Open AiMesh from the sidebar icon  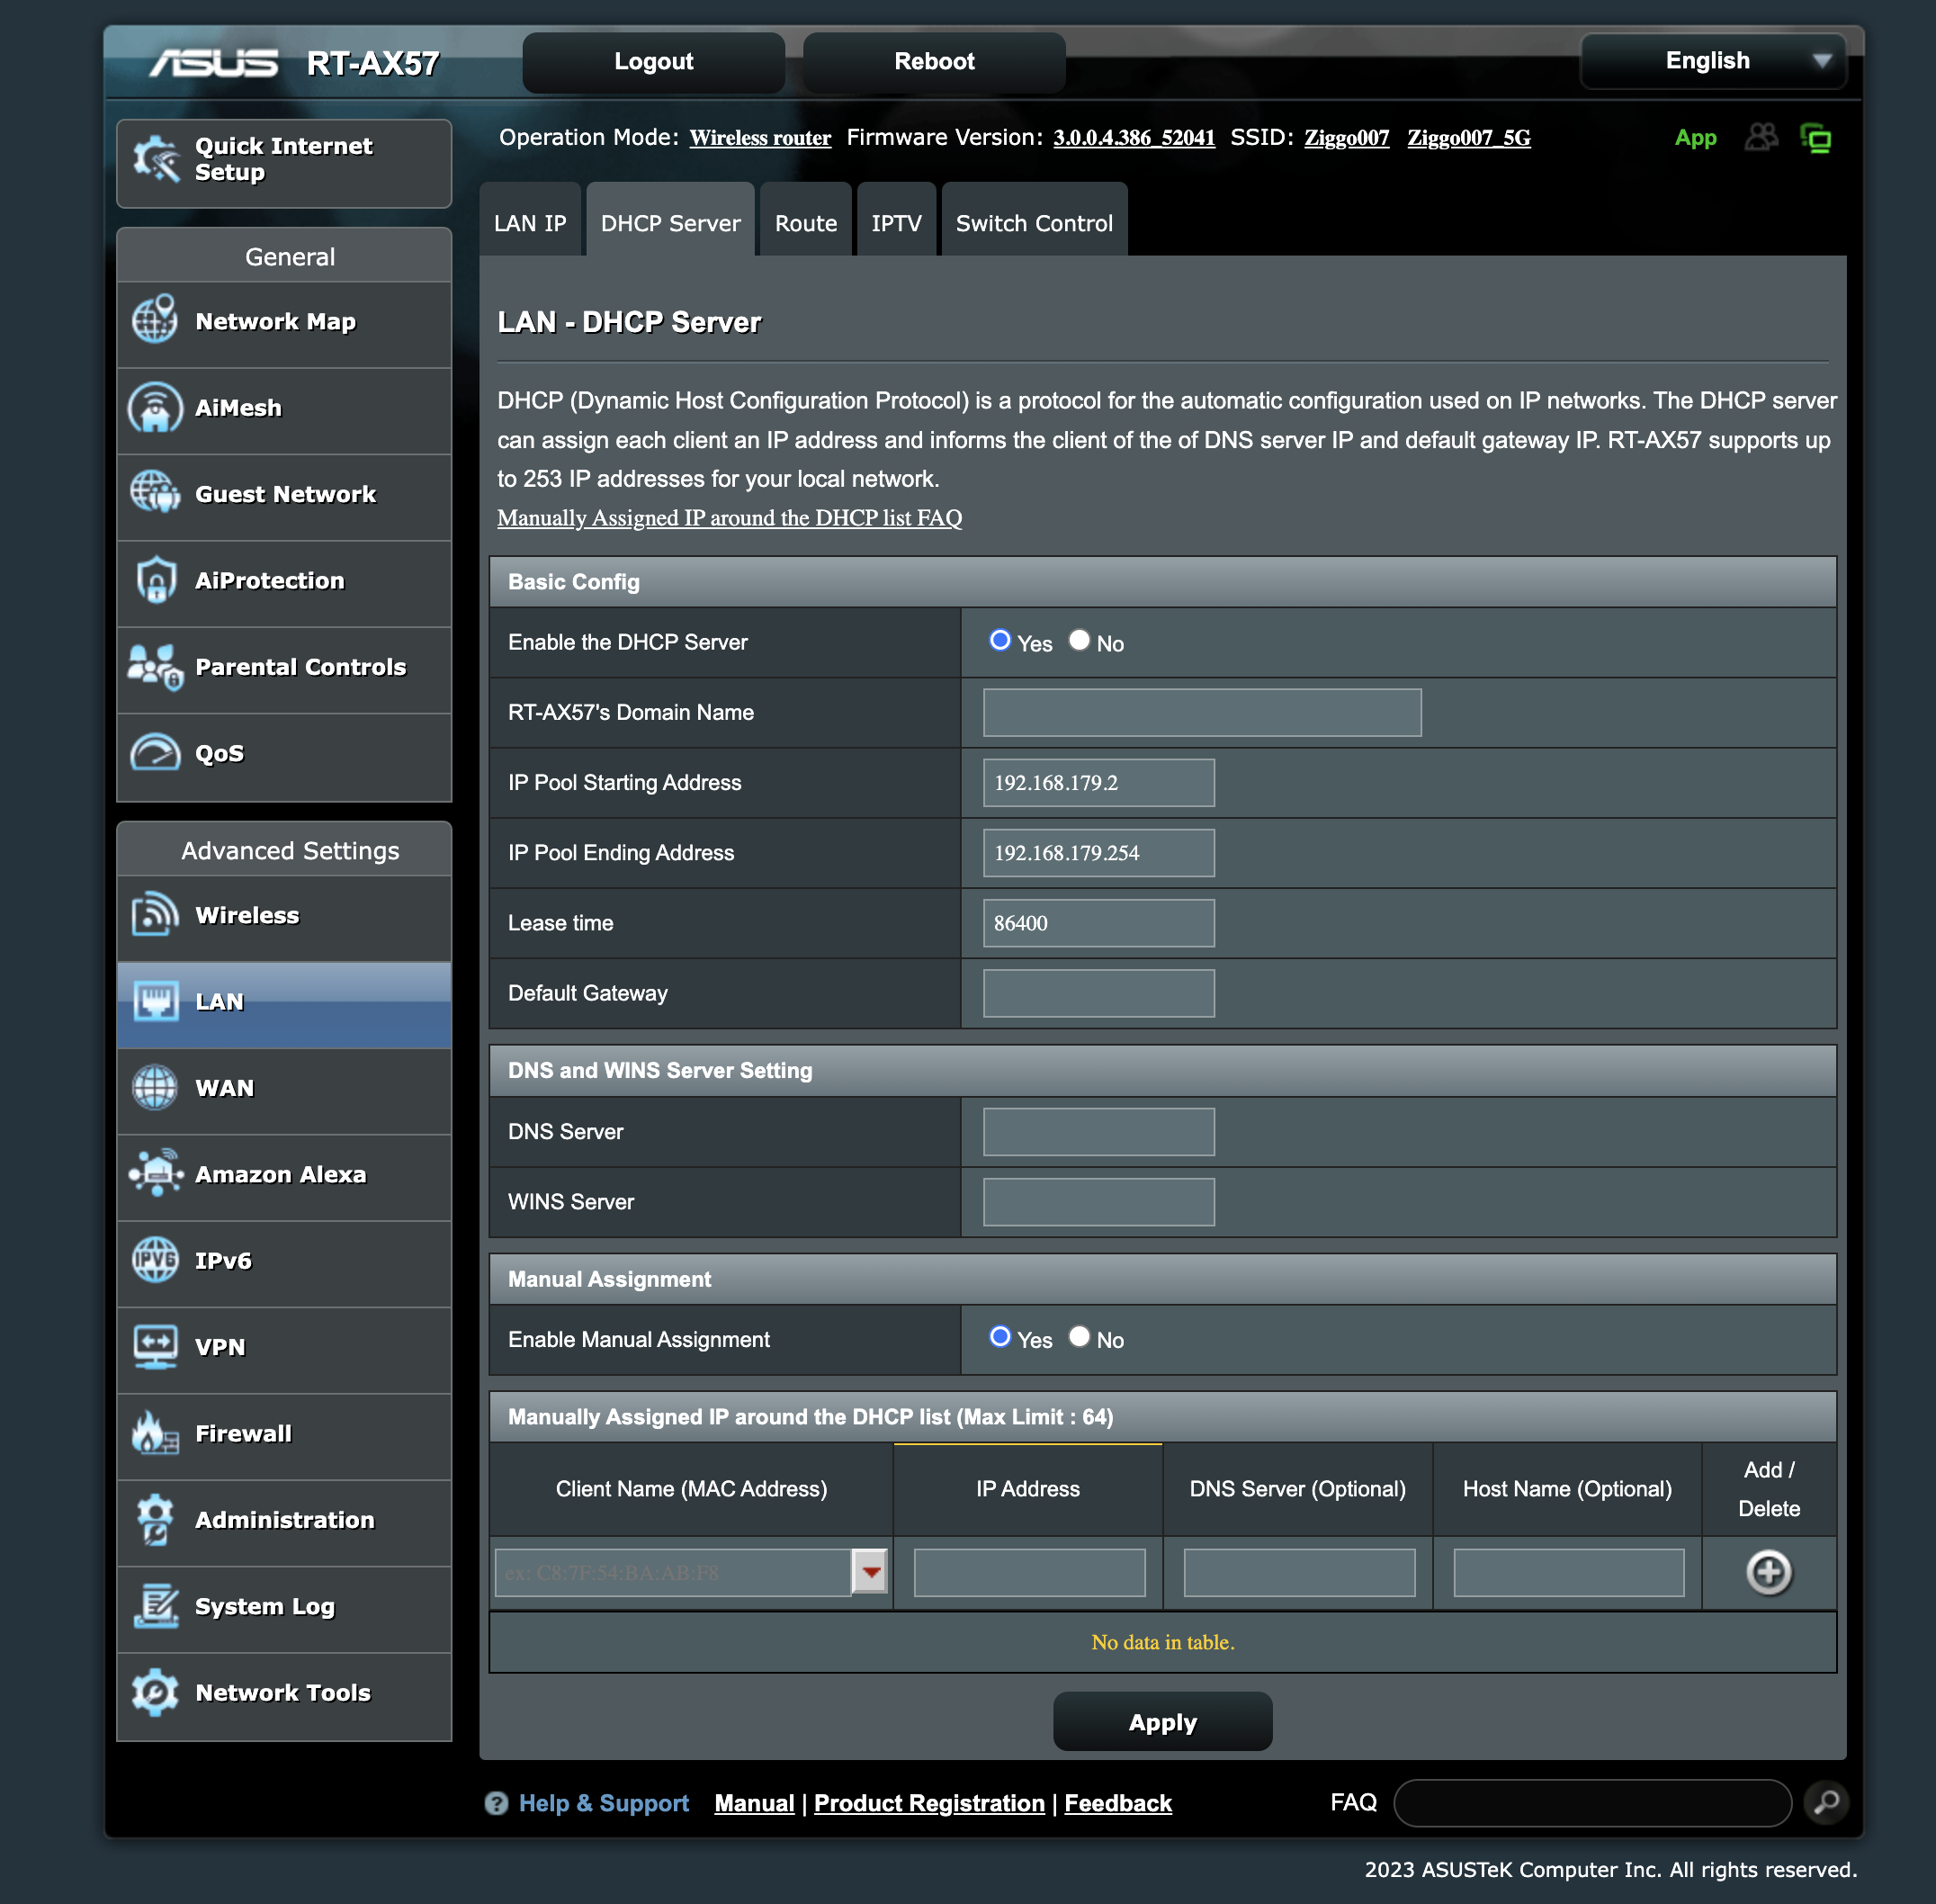(x=155, y=408)
